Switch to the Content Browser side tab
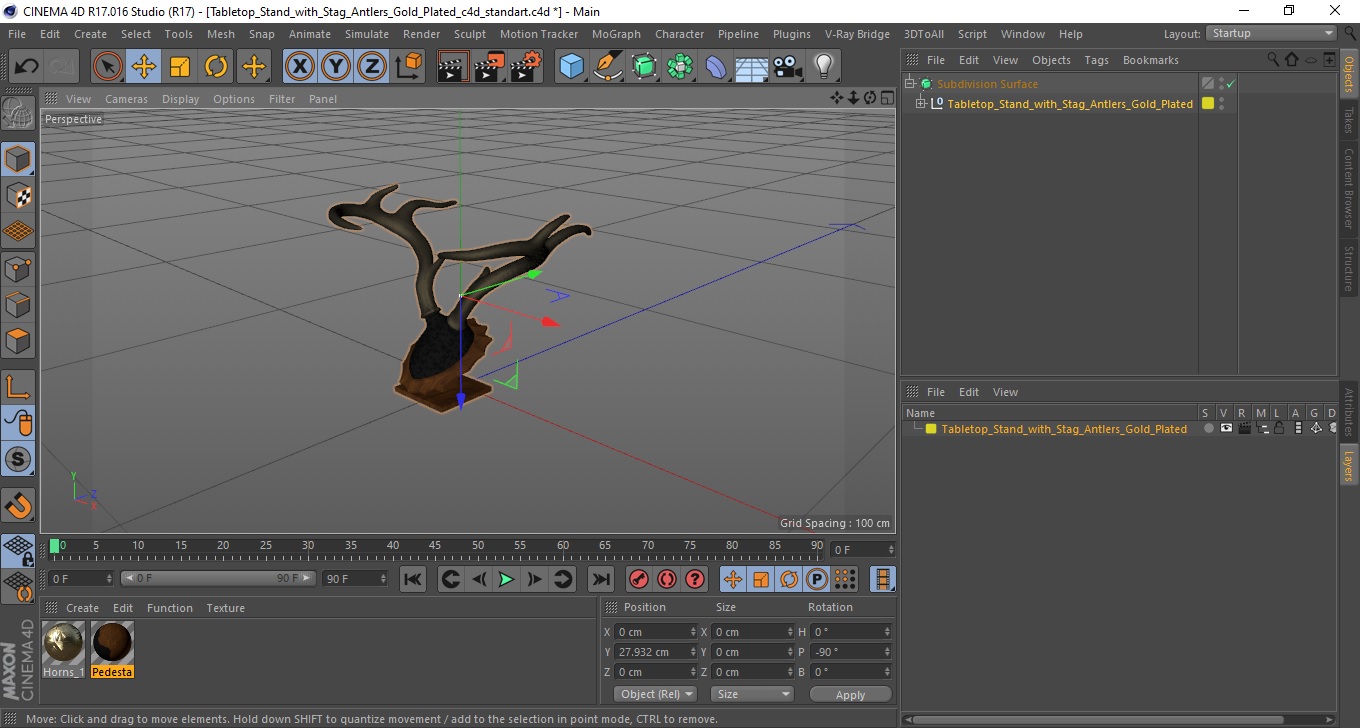Viewport: 1360px width, 728px height. 1348,188
